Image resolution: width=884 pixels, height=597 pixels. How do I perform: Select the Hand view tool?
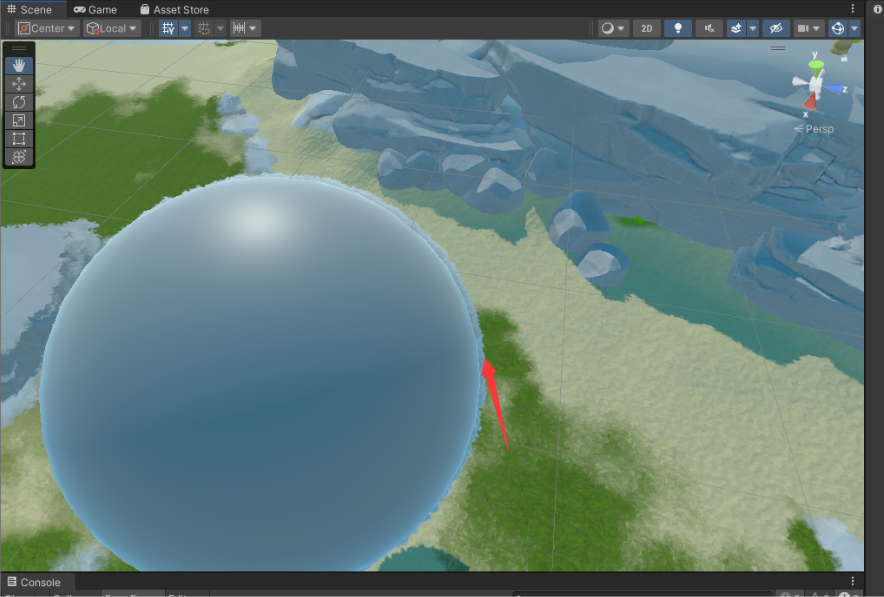coord(19,65)
